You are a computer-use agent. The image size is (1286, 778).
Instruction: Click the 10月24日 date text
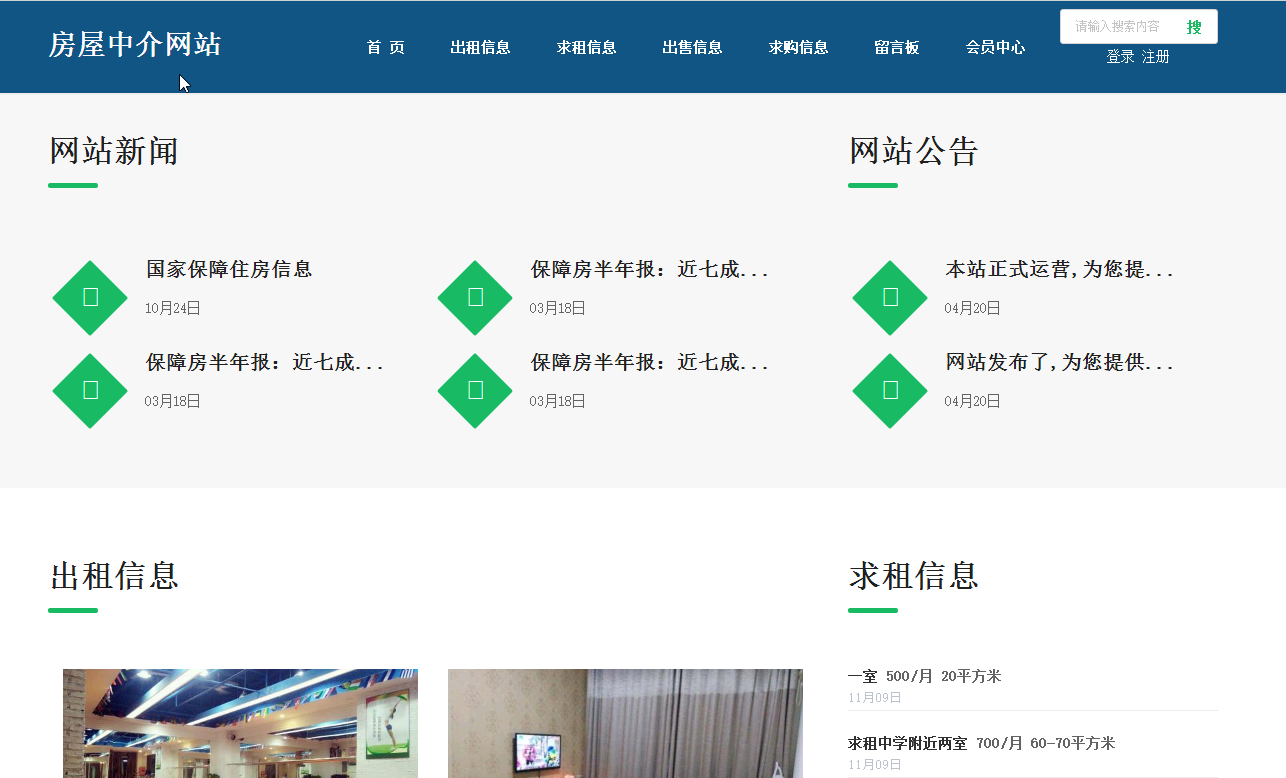(x=173, y=308)
